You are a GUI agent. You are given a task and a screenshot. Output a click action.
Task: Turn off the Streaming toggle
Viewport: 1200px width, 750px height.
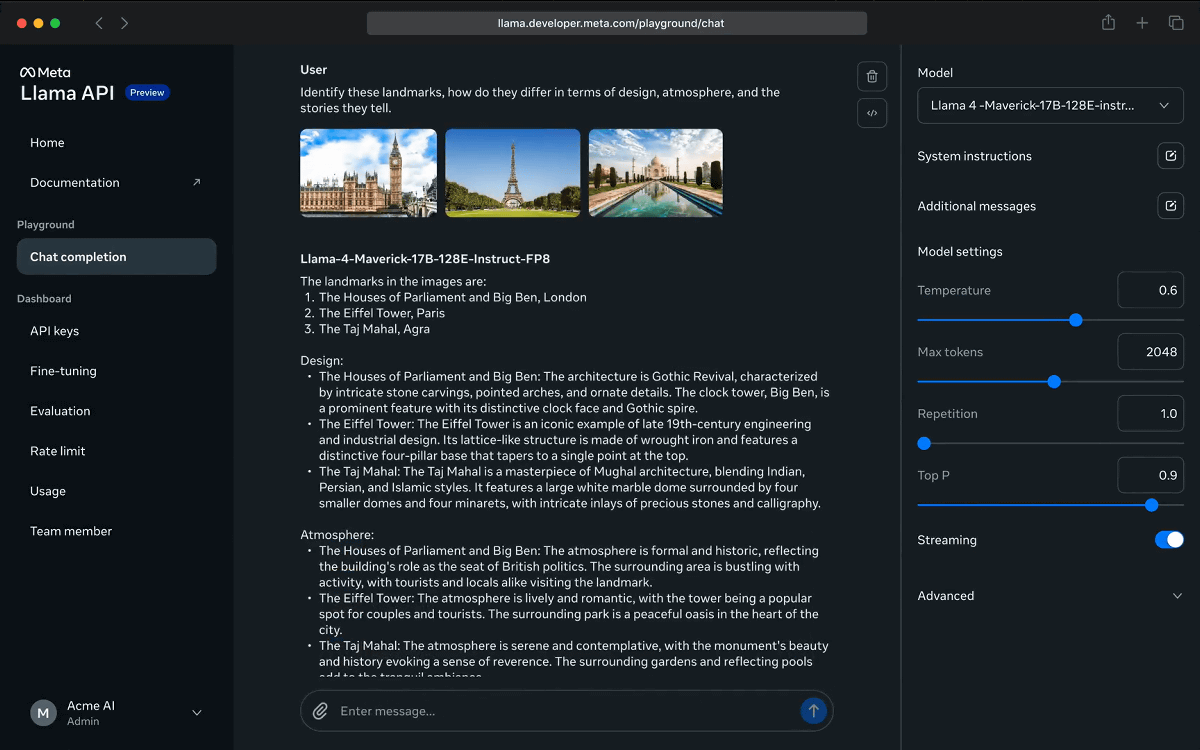(1169, 540)
